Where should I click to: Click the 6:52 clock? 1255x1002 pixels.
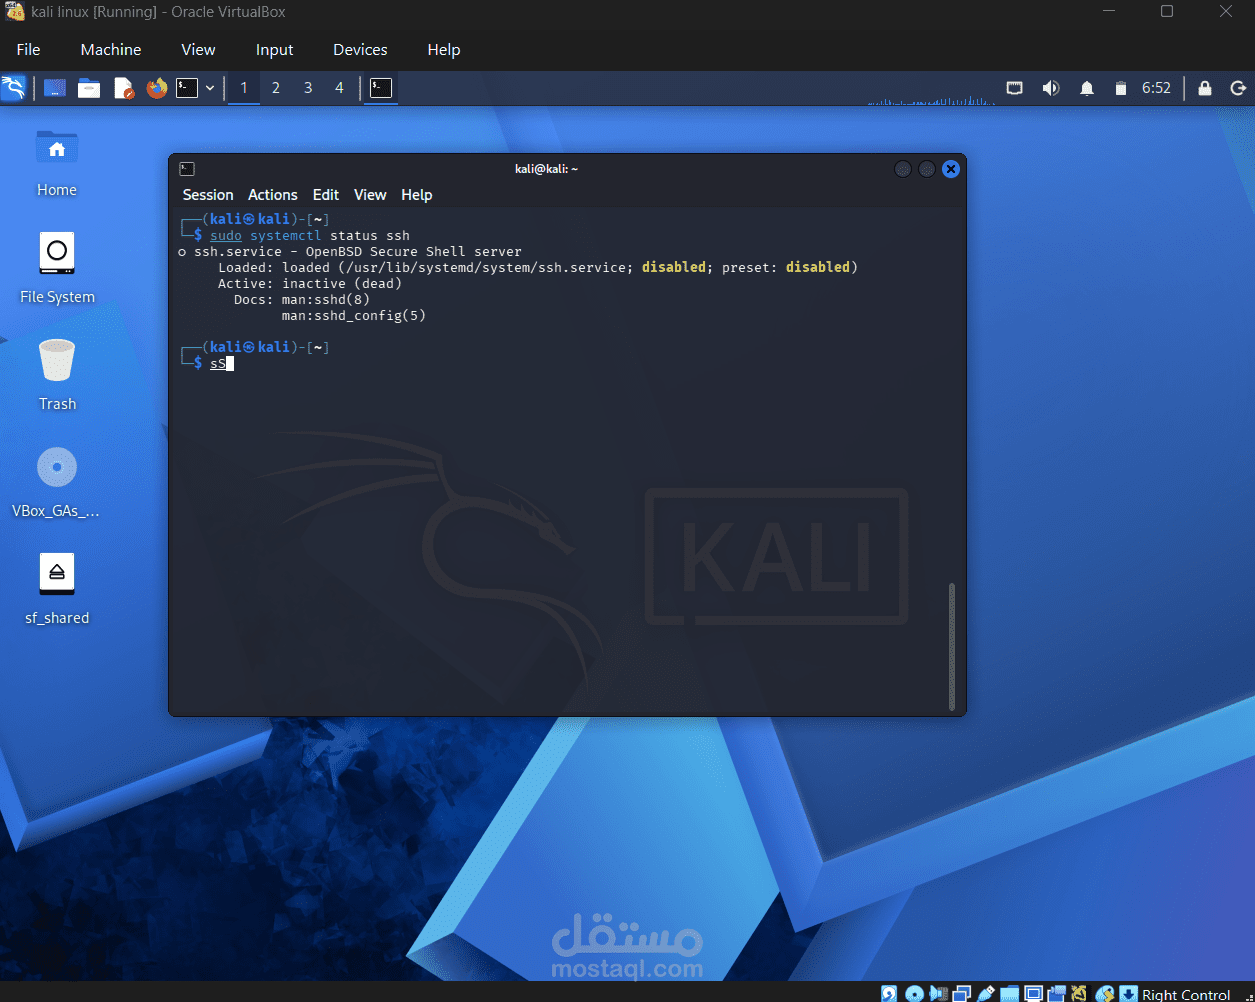tap(1156, 88)
